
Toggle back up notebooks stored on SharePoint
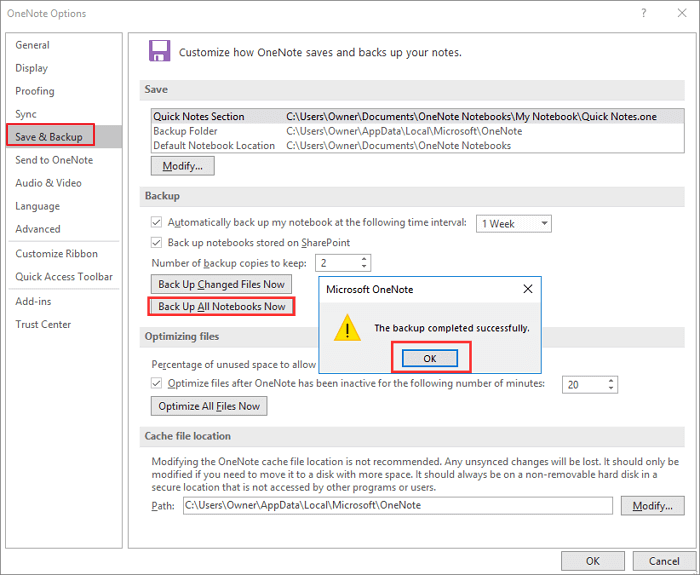(156, 242)
